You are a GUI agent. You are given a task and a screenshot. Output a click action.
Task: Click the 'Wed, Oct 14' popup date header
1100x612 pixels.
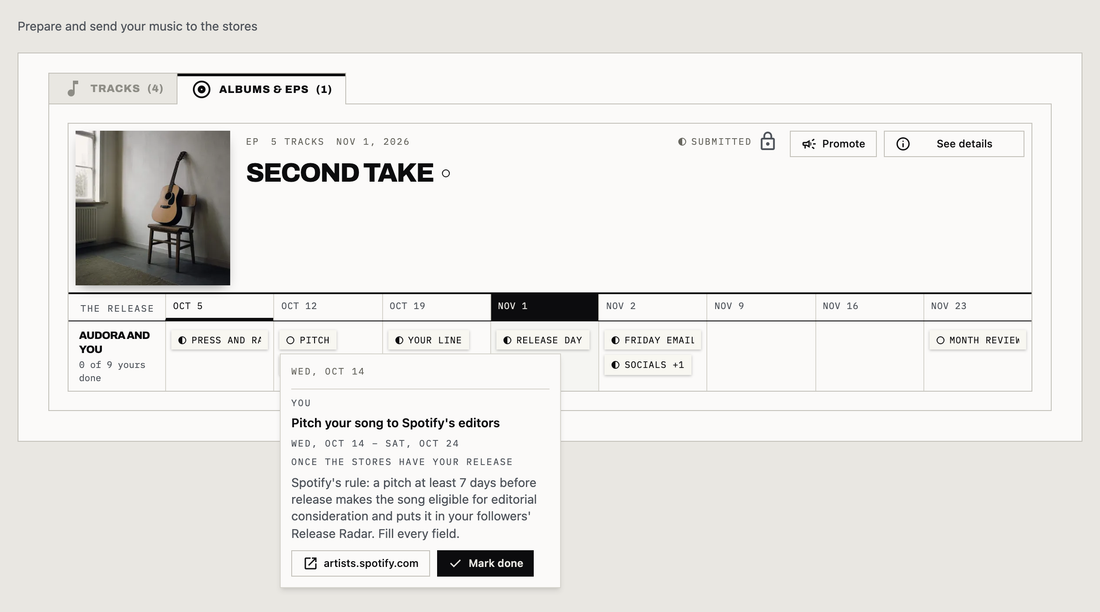coord(328,372)
